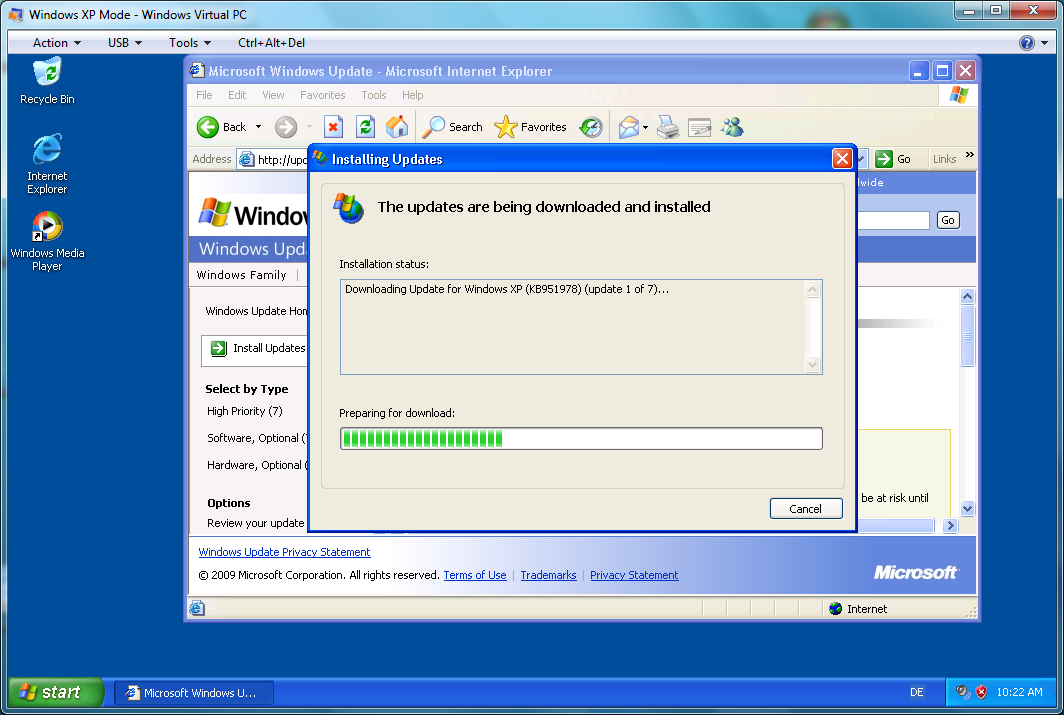Open the Windows Update Privacy Statement link

coord(284,551)
